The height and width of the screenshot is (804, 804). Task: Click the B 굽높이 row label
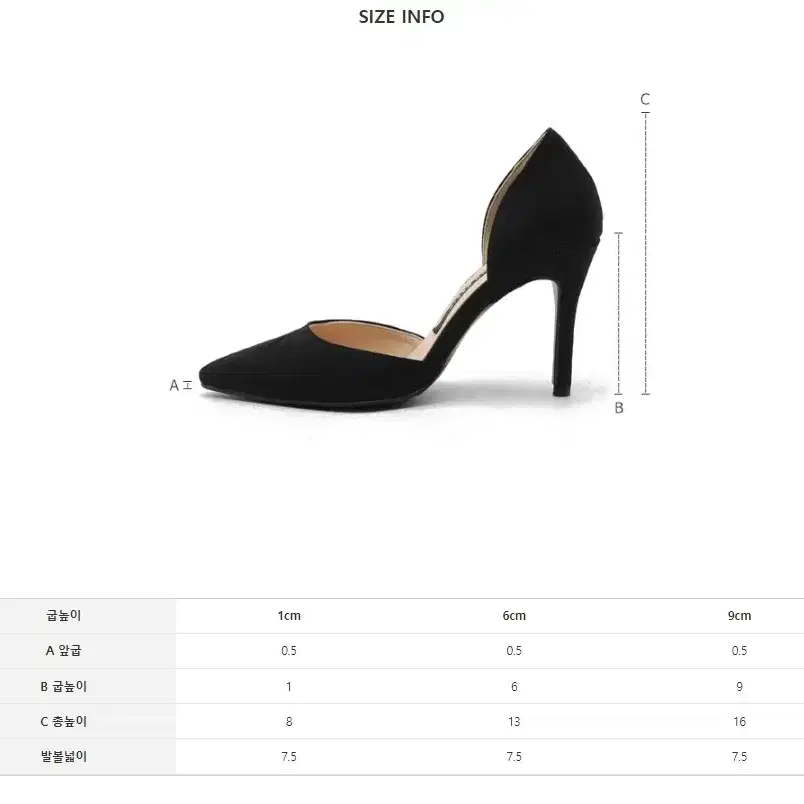64,686
